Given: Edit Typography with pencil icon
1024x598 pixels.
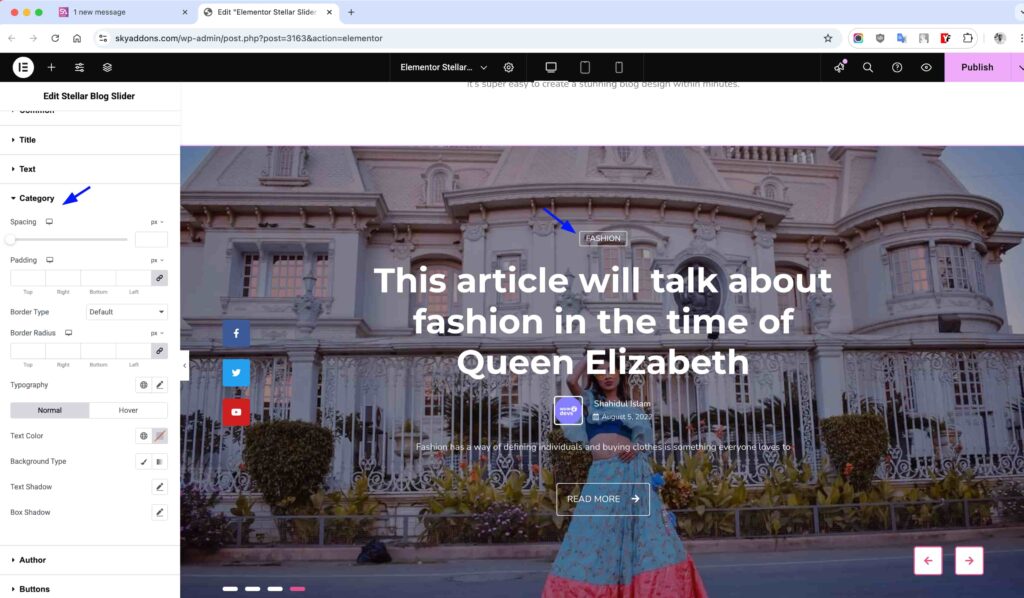Looking at the screenshot, I should click(x=159, y=385).
